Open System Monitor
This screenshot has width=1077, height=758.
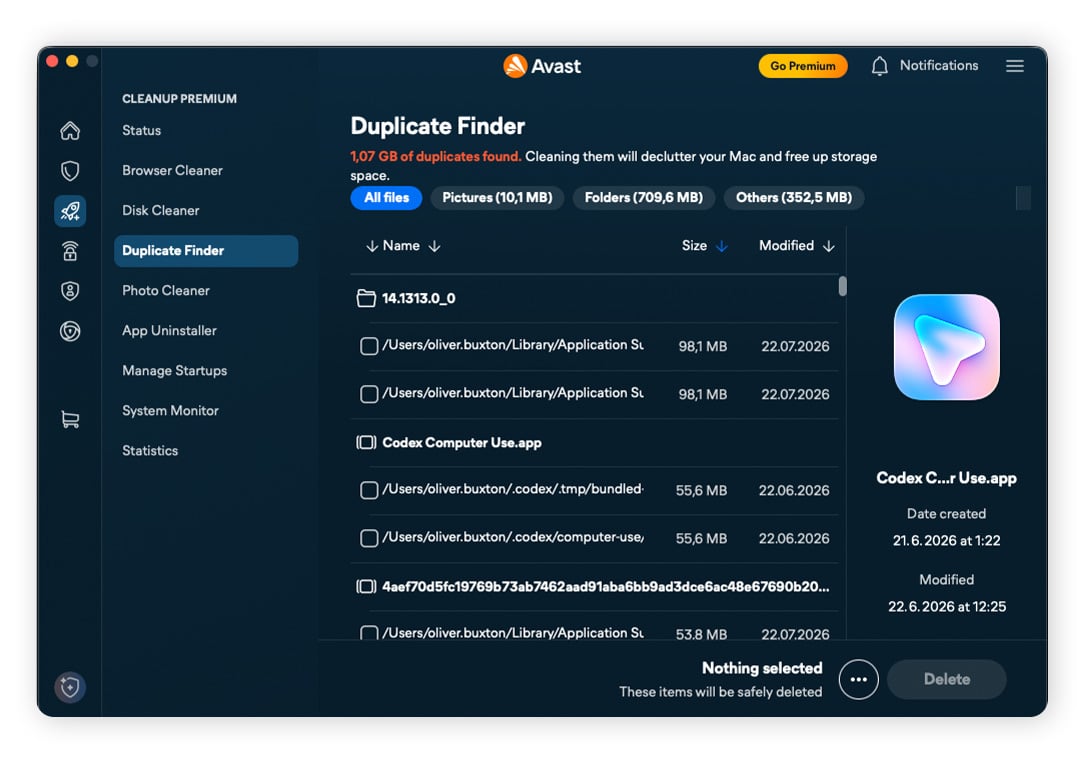tap(170, 411)
